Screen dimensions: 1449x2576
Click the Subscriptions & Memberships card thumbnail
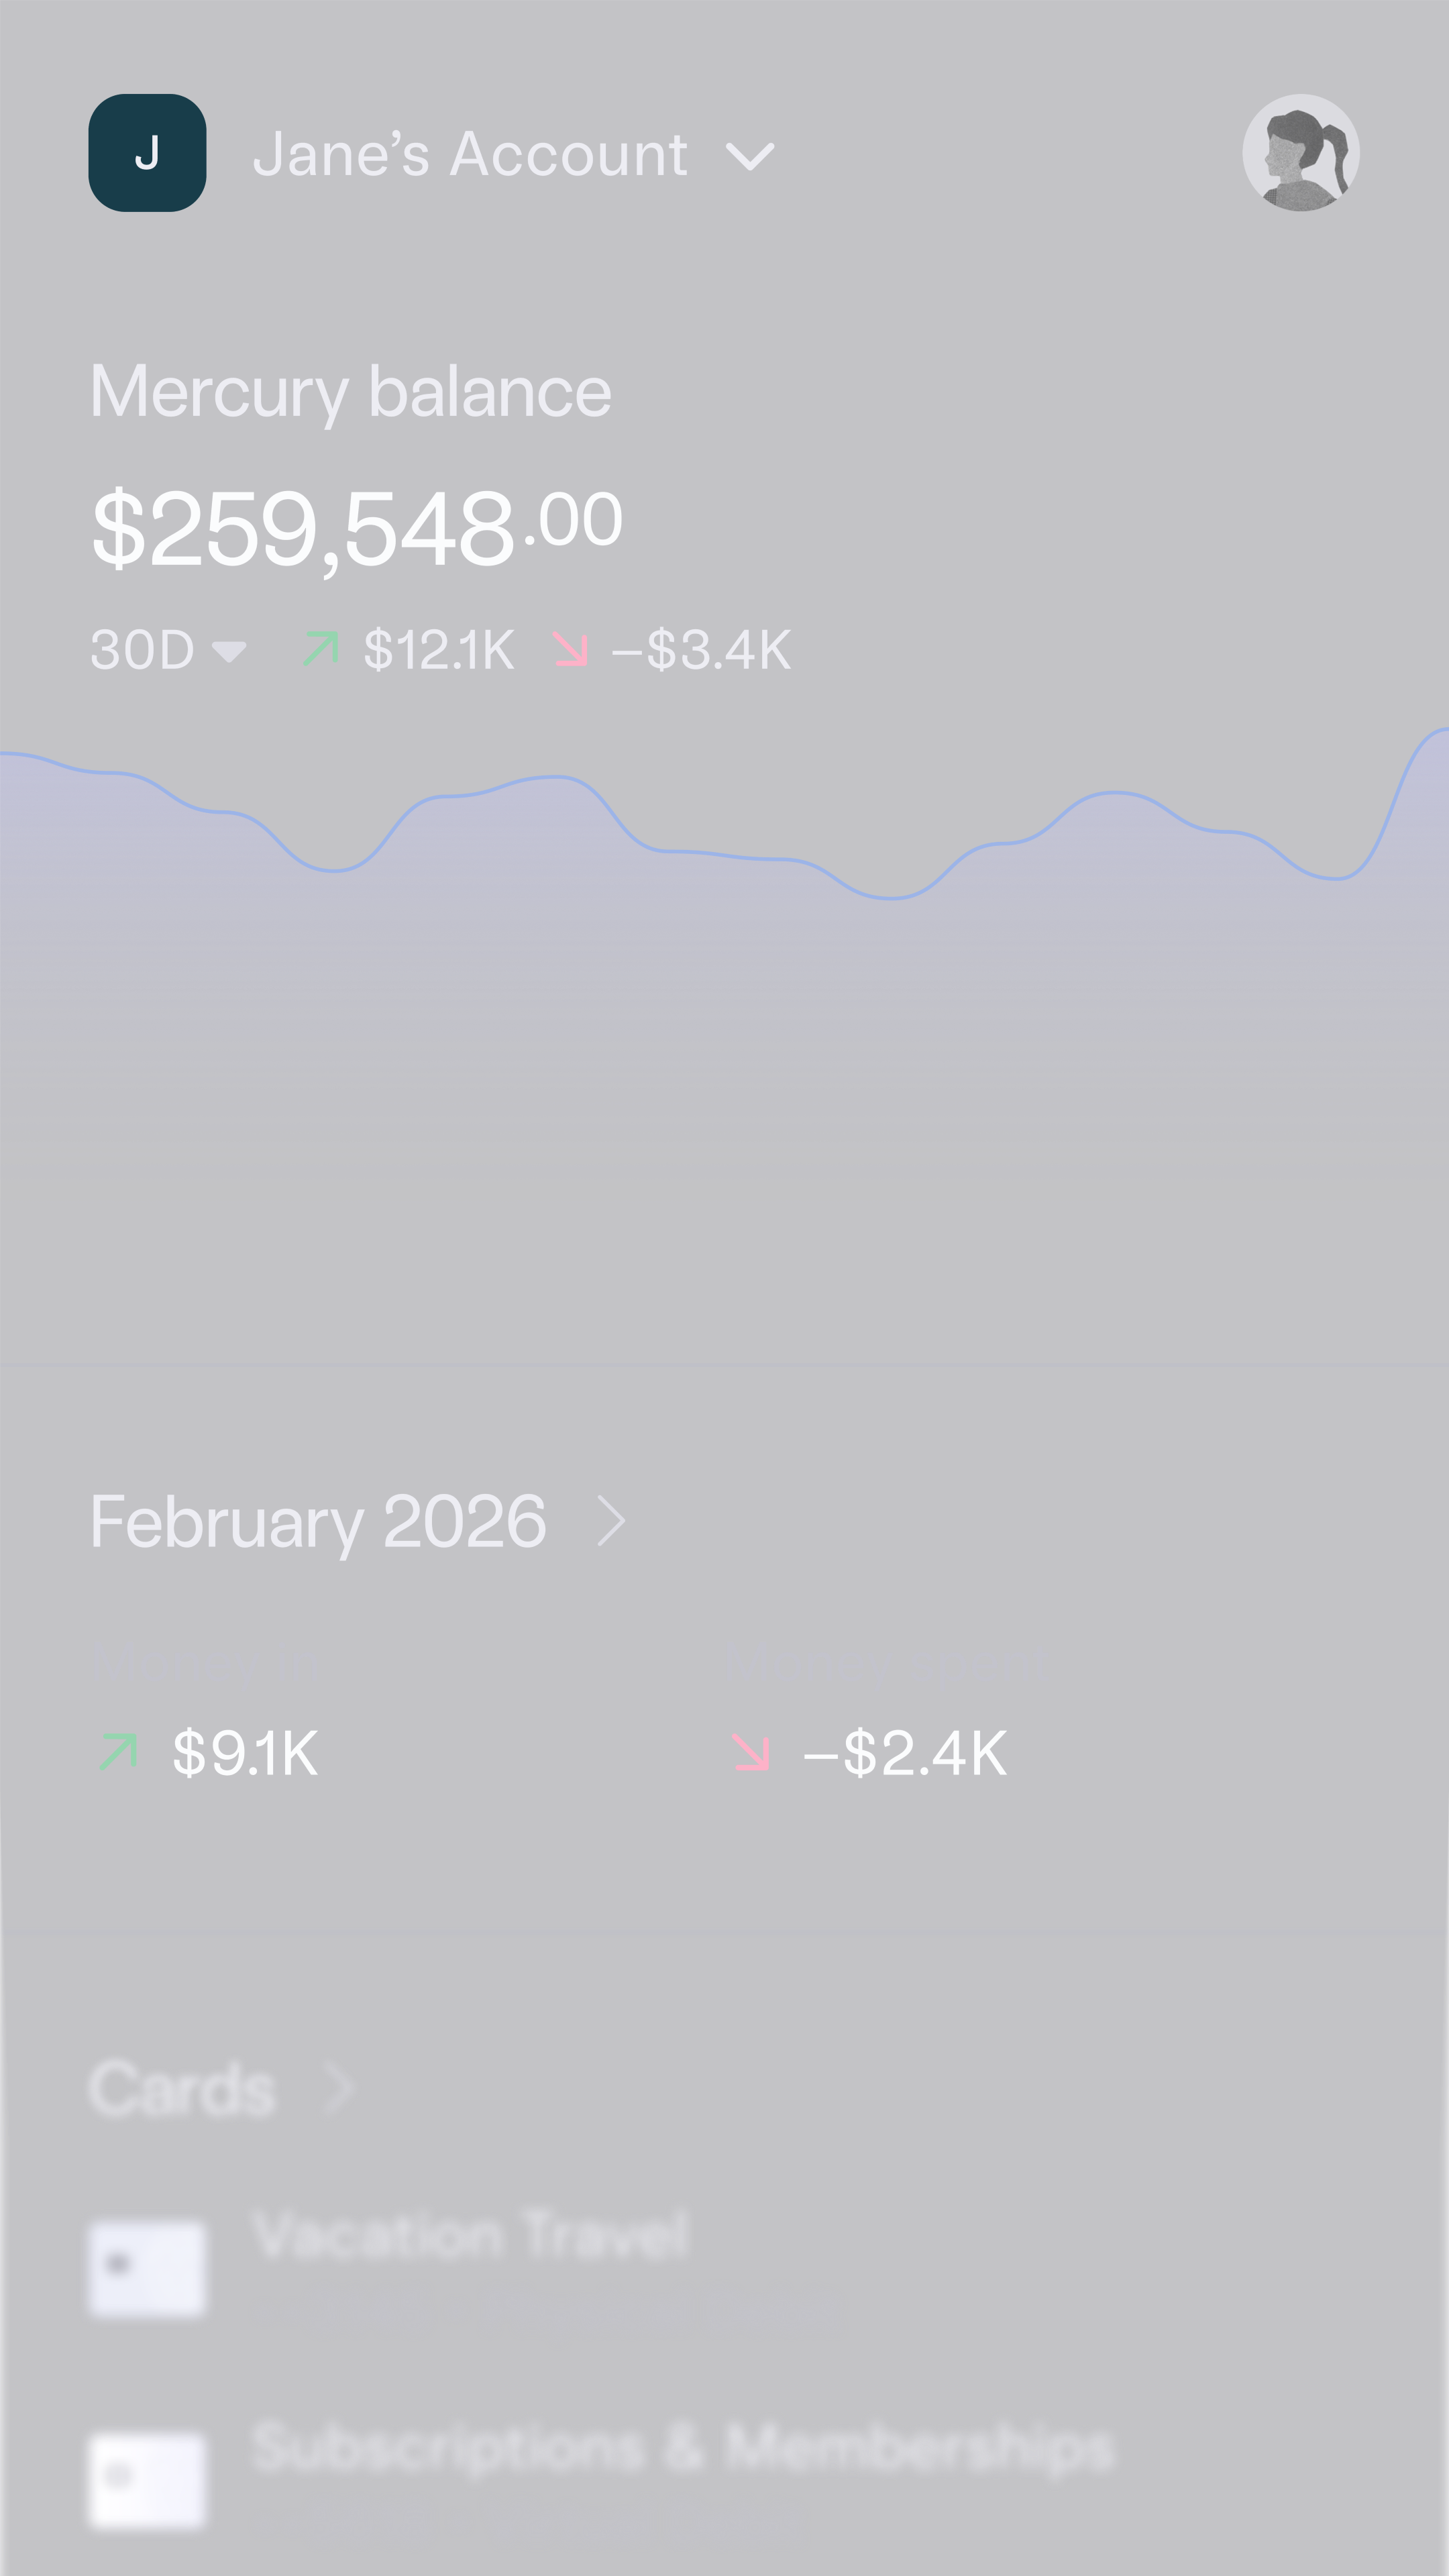click(148, 2478)
